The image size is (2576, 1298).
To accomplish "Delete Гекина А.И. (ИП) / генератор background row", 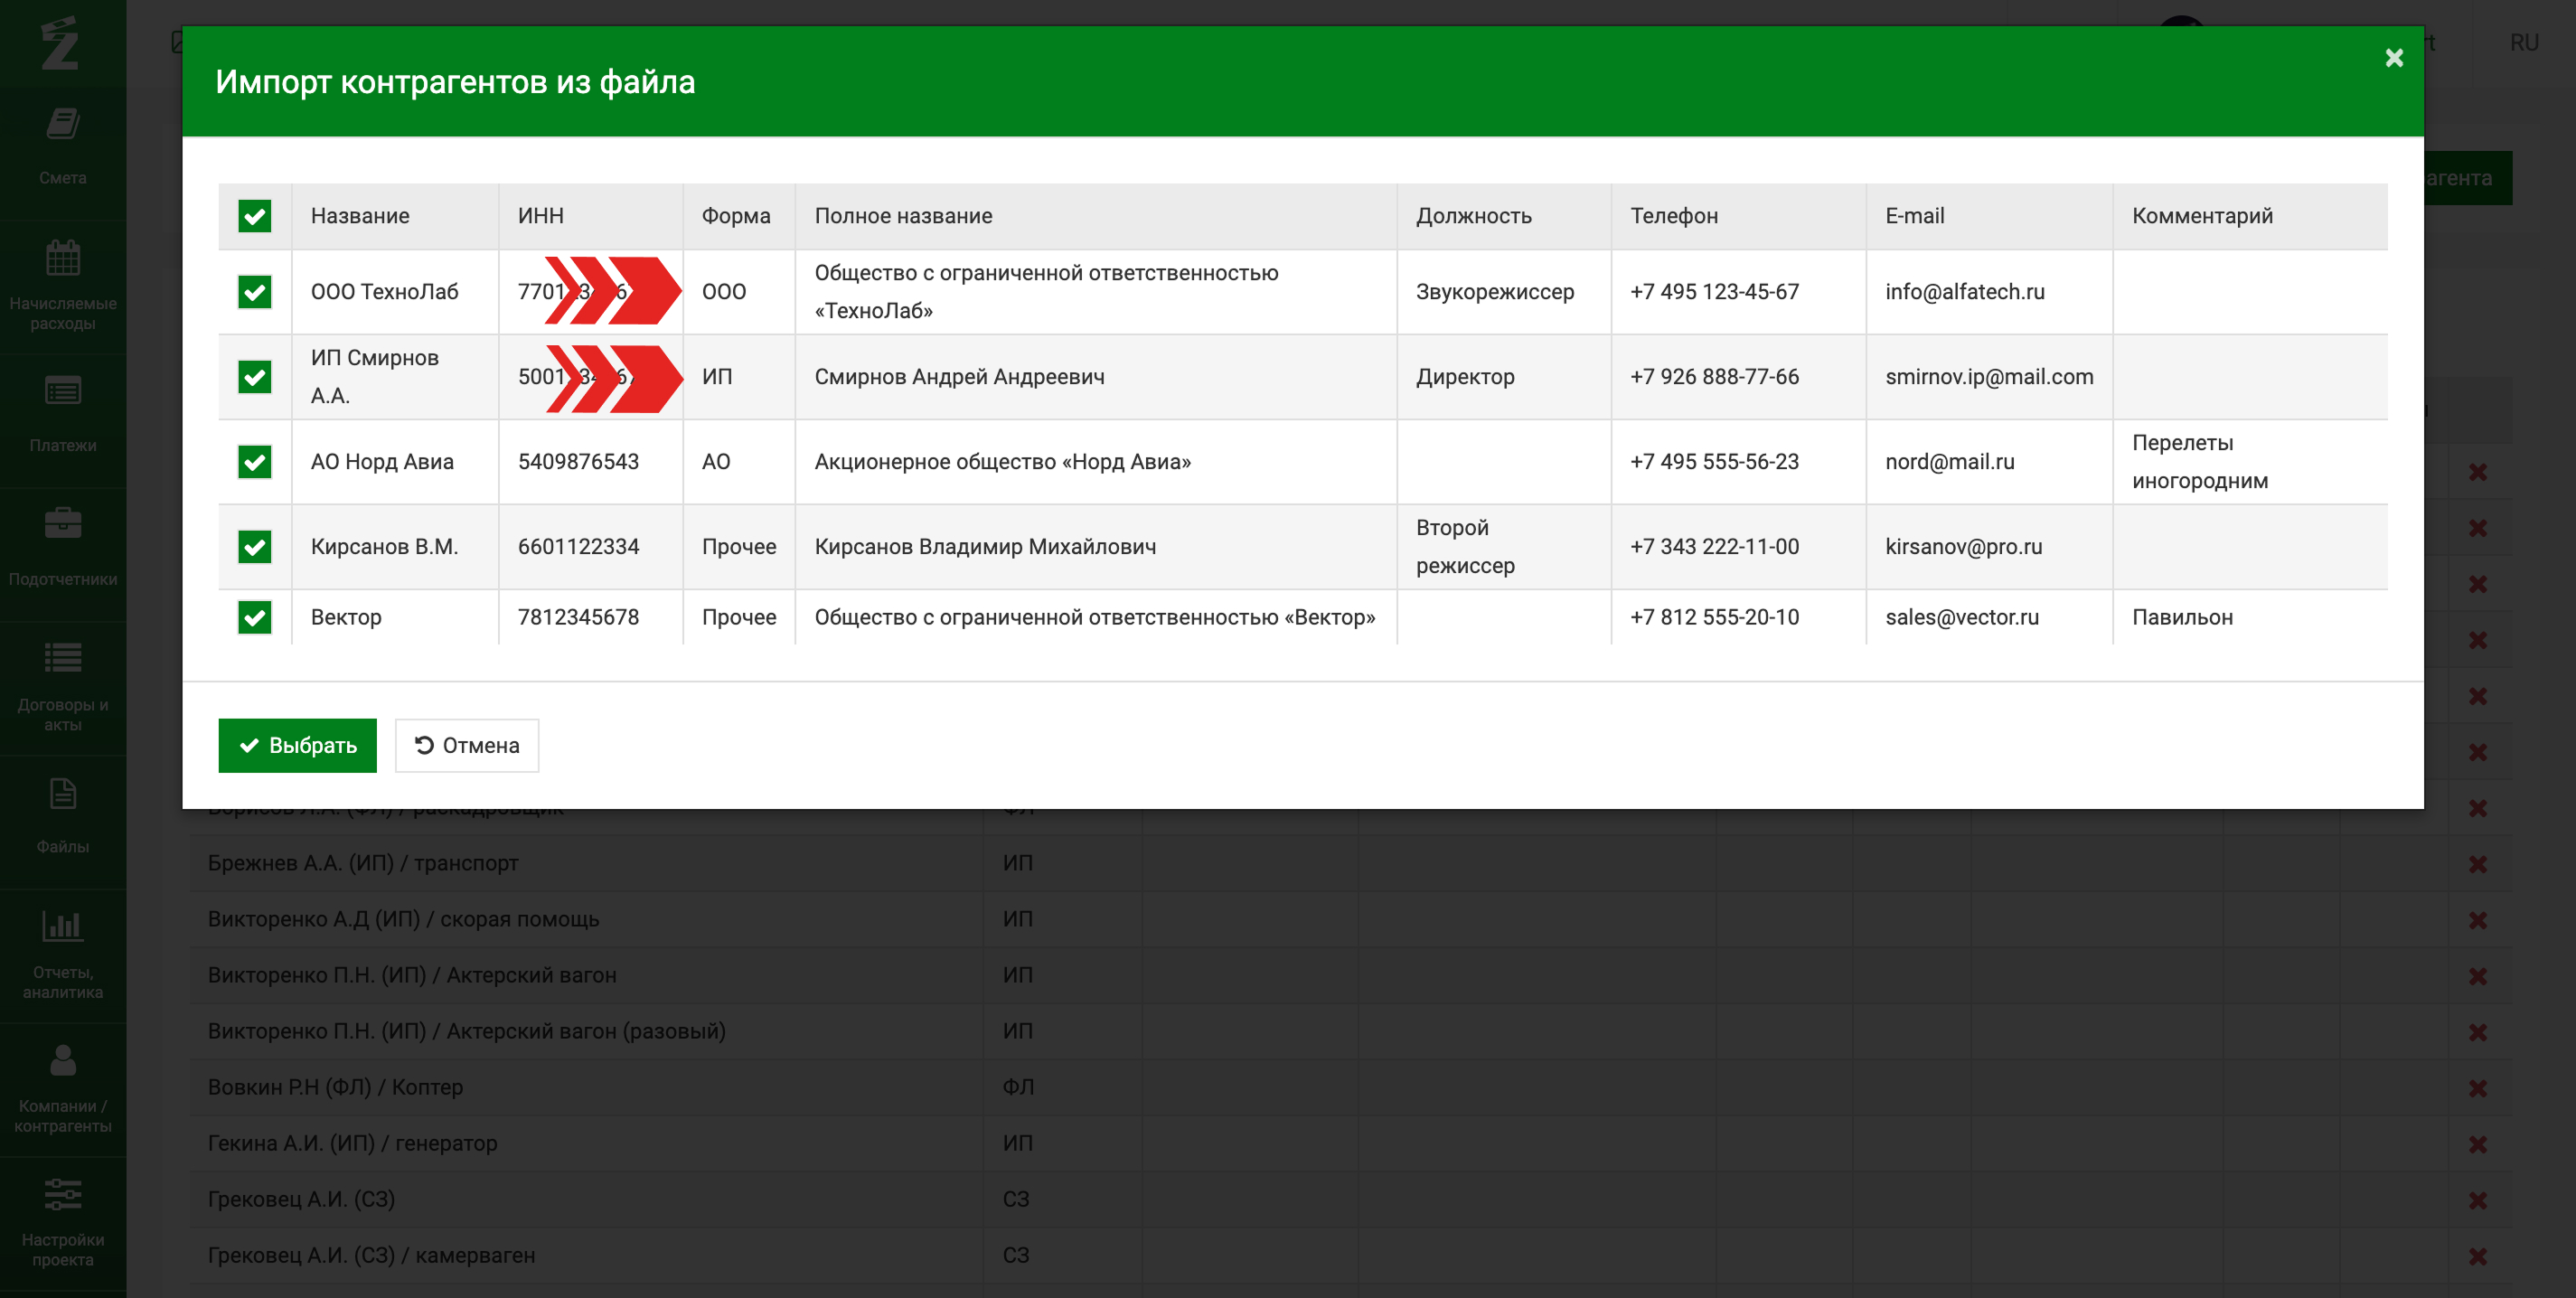I will coord(2477,1144).
